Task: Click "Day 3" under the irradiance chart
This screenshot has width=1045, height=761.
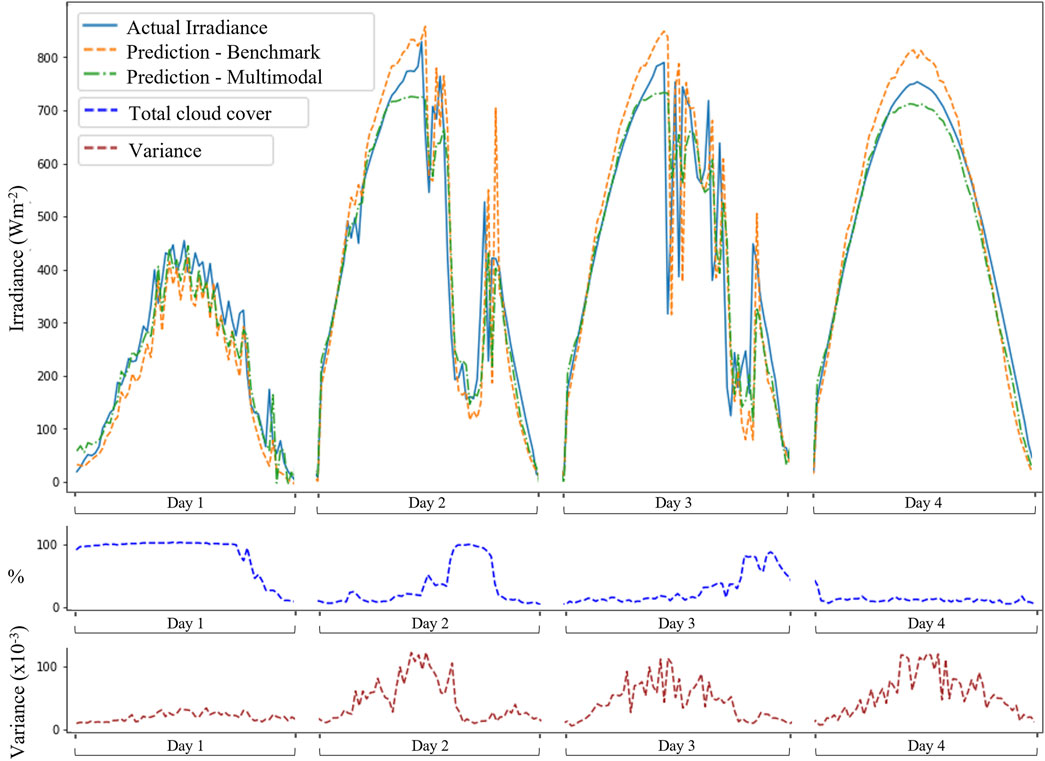Action: (x=673, y=502)
